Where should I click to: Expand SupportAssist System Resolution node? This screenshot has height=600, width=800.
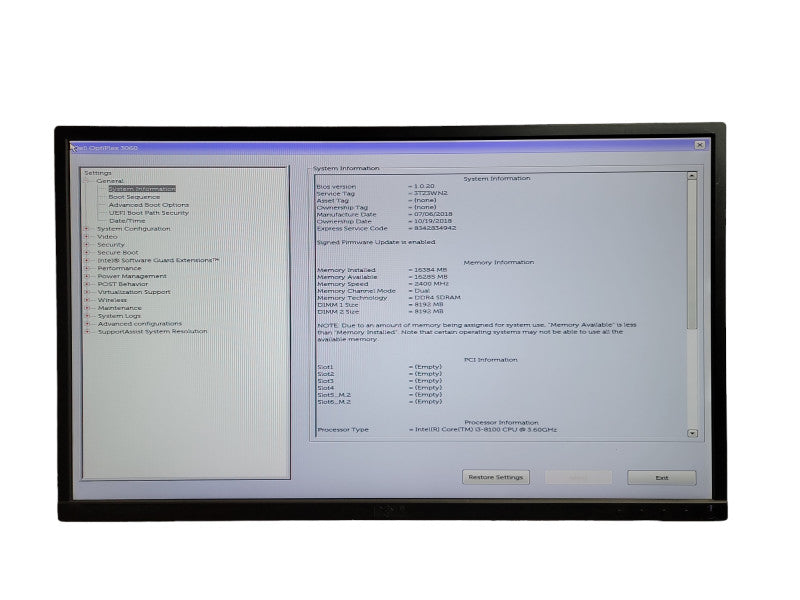coord(87,332)
